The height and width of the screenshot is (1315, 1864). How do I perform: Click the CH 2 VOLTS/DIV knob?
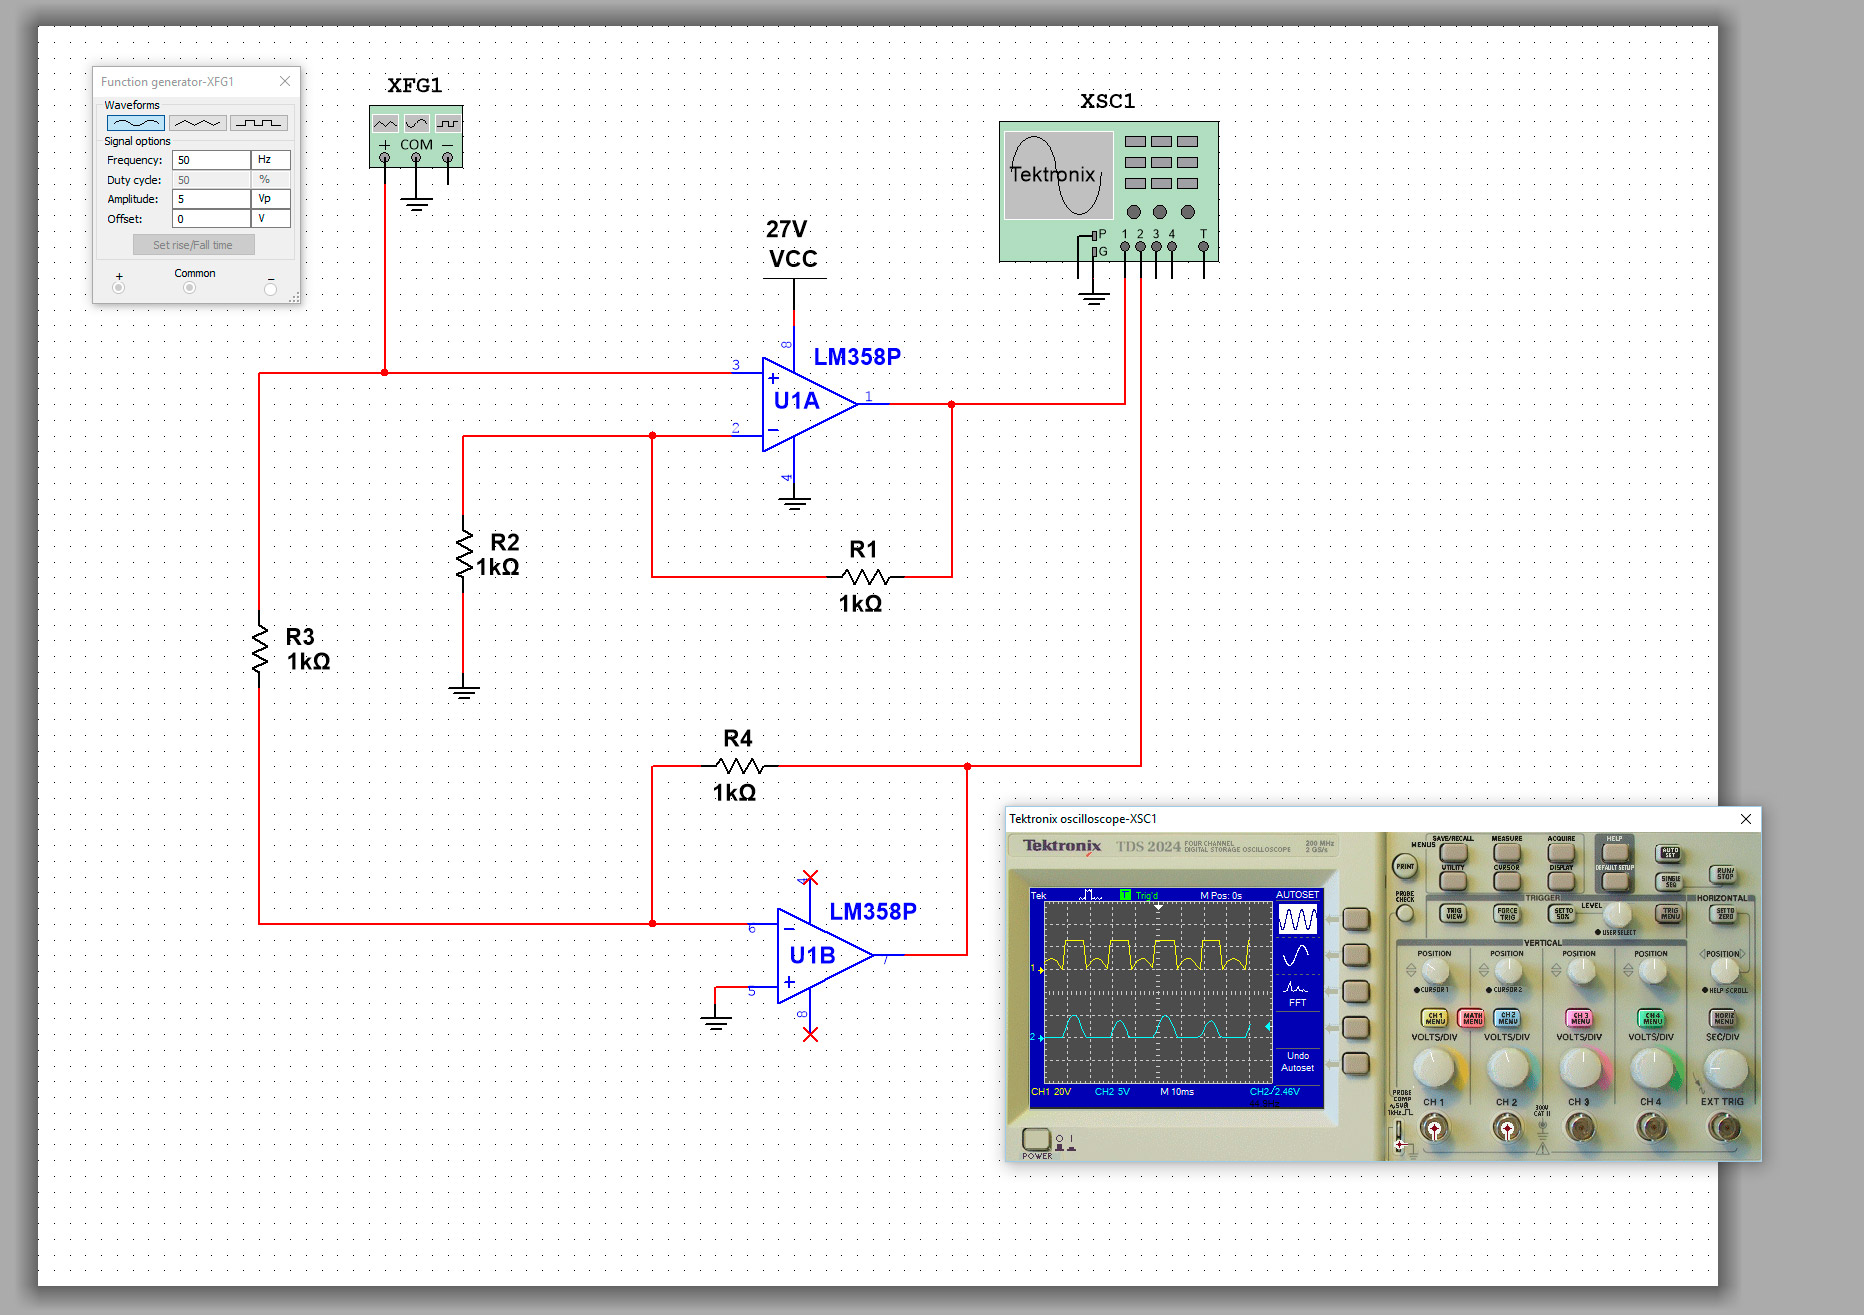point(1507,1069)
